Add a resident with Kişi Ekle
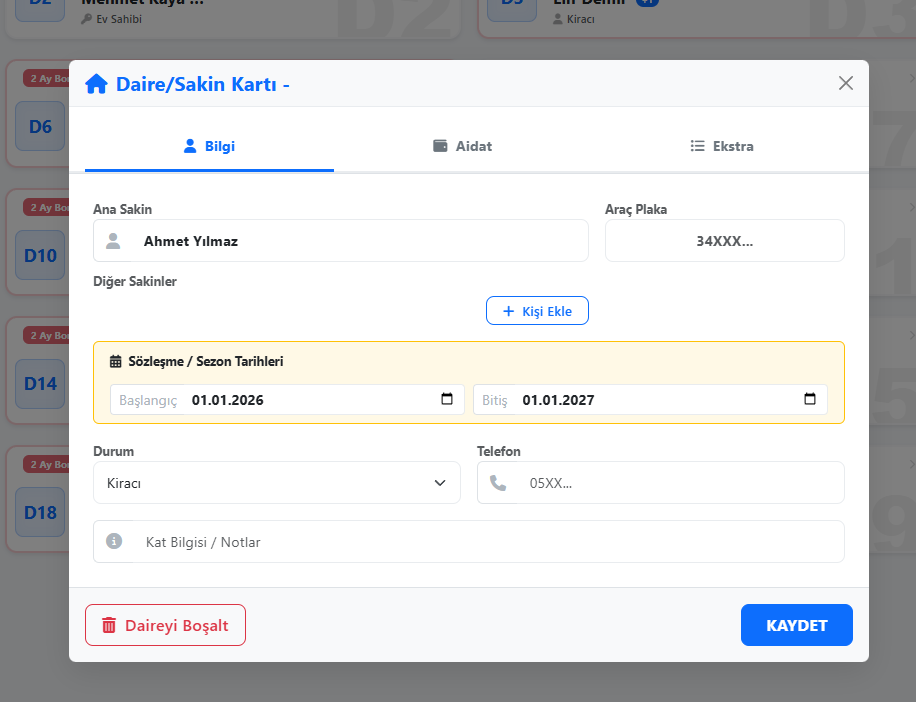This screenshot has width=916, height=702. pos(537,311)
